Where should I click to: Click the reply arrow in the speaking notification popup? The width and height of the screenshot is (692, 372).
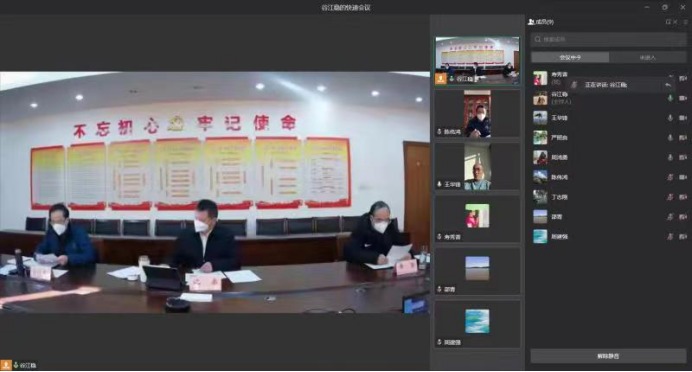pyautogui.click(x=668, y=85)
